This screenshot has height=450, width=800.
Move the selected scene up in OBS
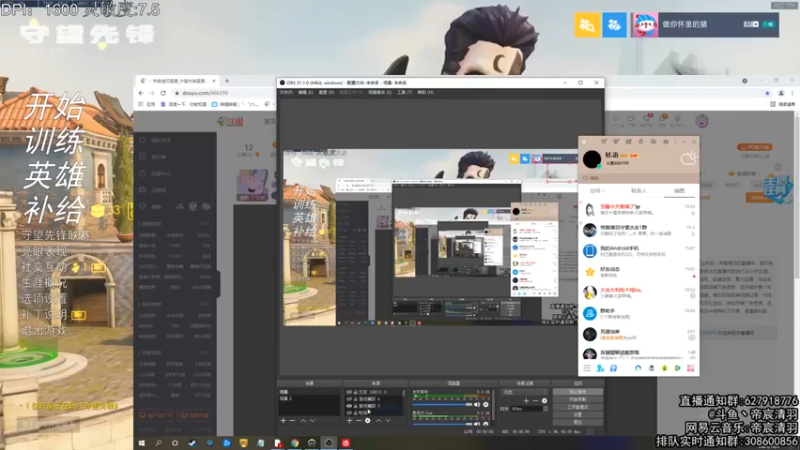[x=303, y=420]
